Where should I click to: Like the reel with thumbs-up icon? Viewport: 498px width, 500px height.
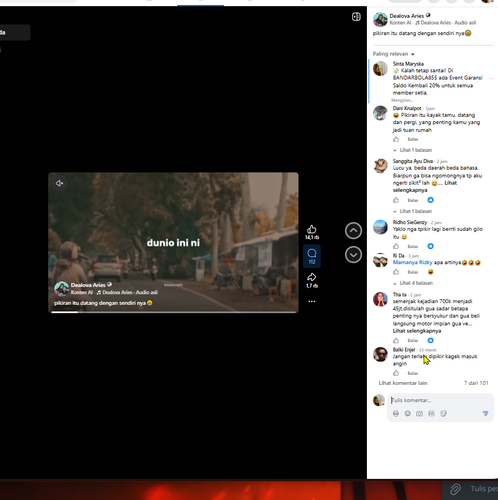point(312,229)
